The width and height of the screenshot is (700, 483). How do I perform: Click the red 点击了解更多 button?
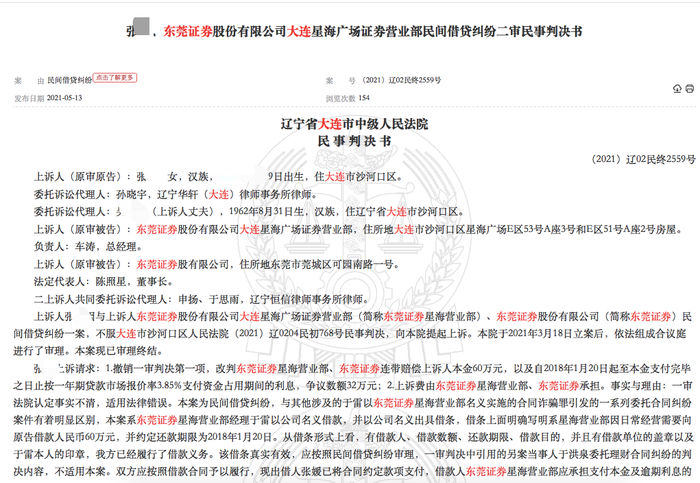click(x=115, y=78)
